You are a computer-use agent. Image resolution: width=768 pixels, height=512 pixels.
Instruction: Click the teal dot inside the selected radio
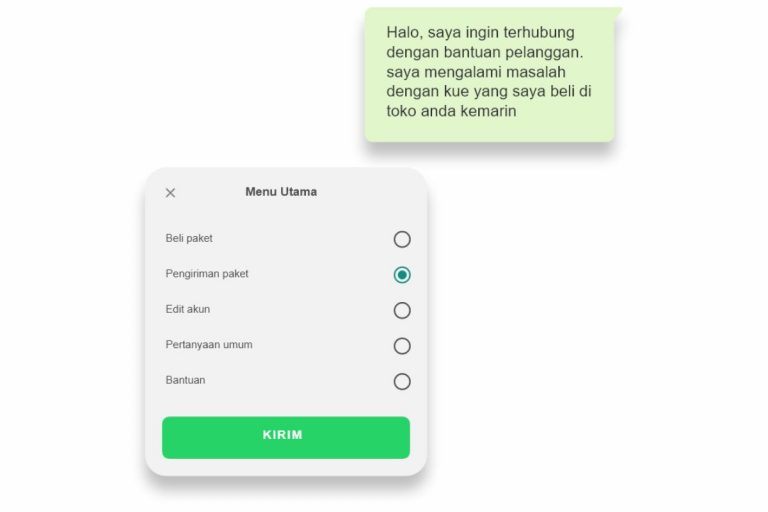[402, 275]
